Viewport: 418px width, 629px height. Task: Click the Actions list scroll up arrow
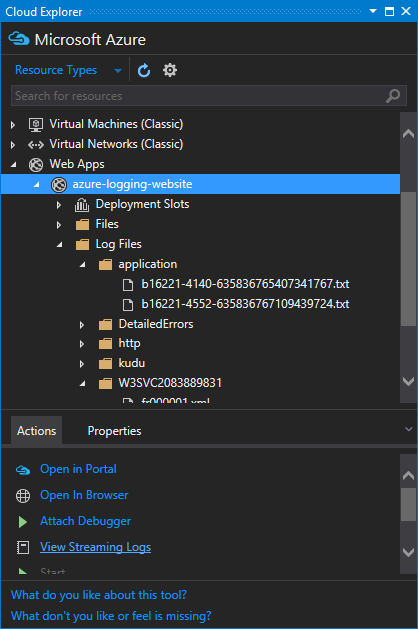[x=408, y=476]
